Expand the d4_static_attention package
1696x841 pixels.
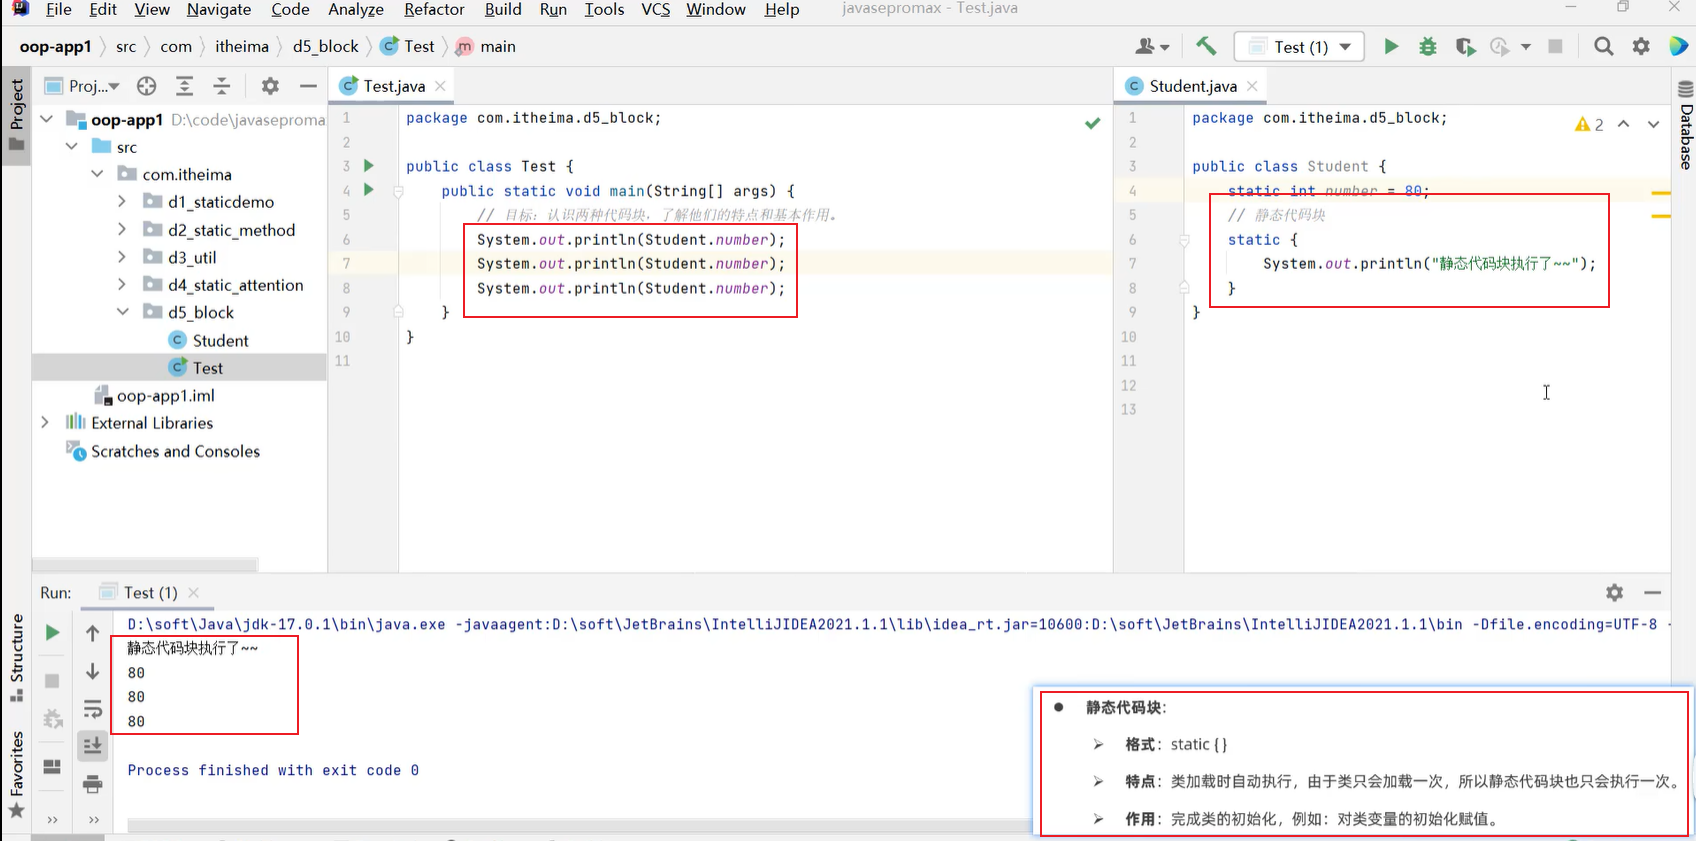[122, 285]
